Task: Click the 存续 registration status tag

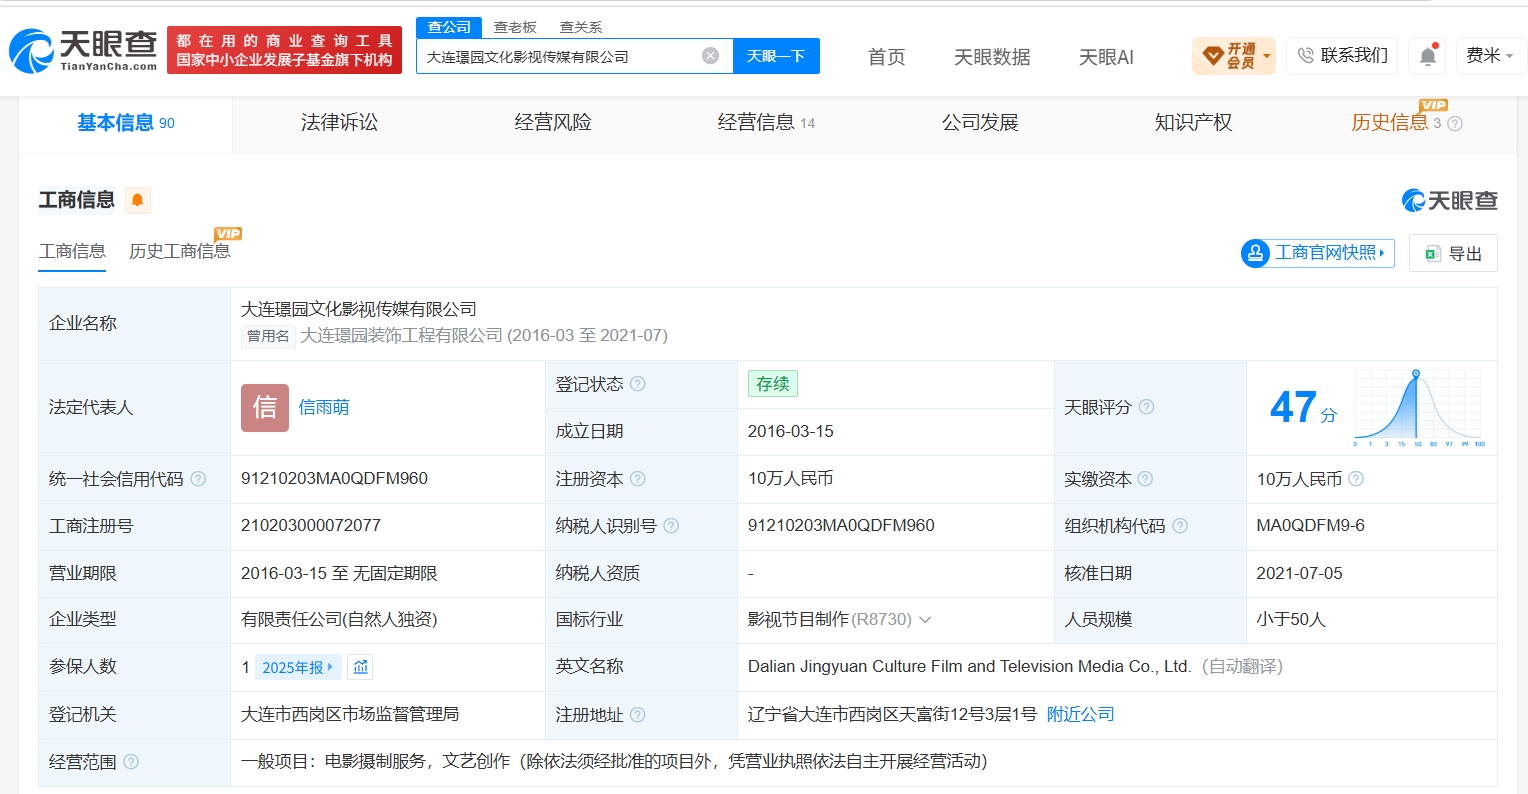Action: coord(773,384)
